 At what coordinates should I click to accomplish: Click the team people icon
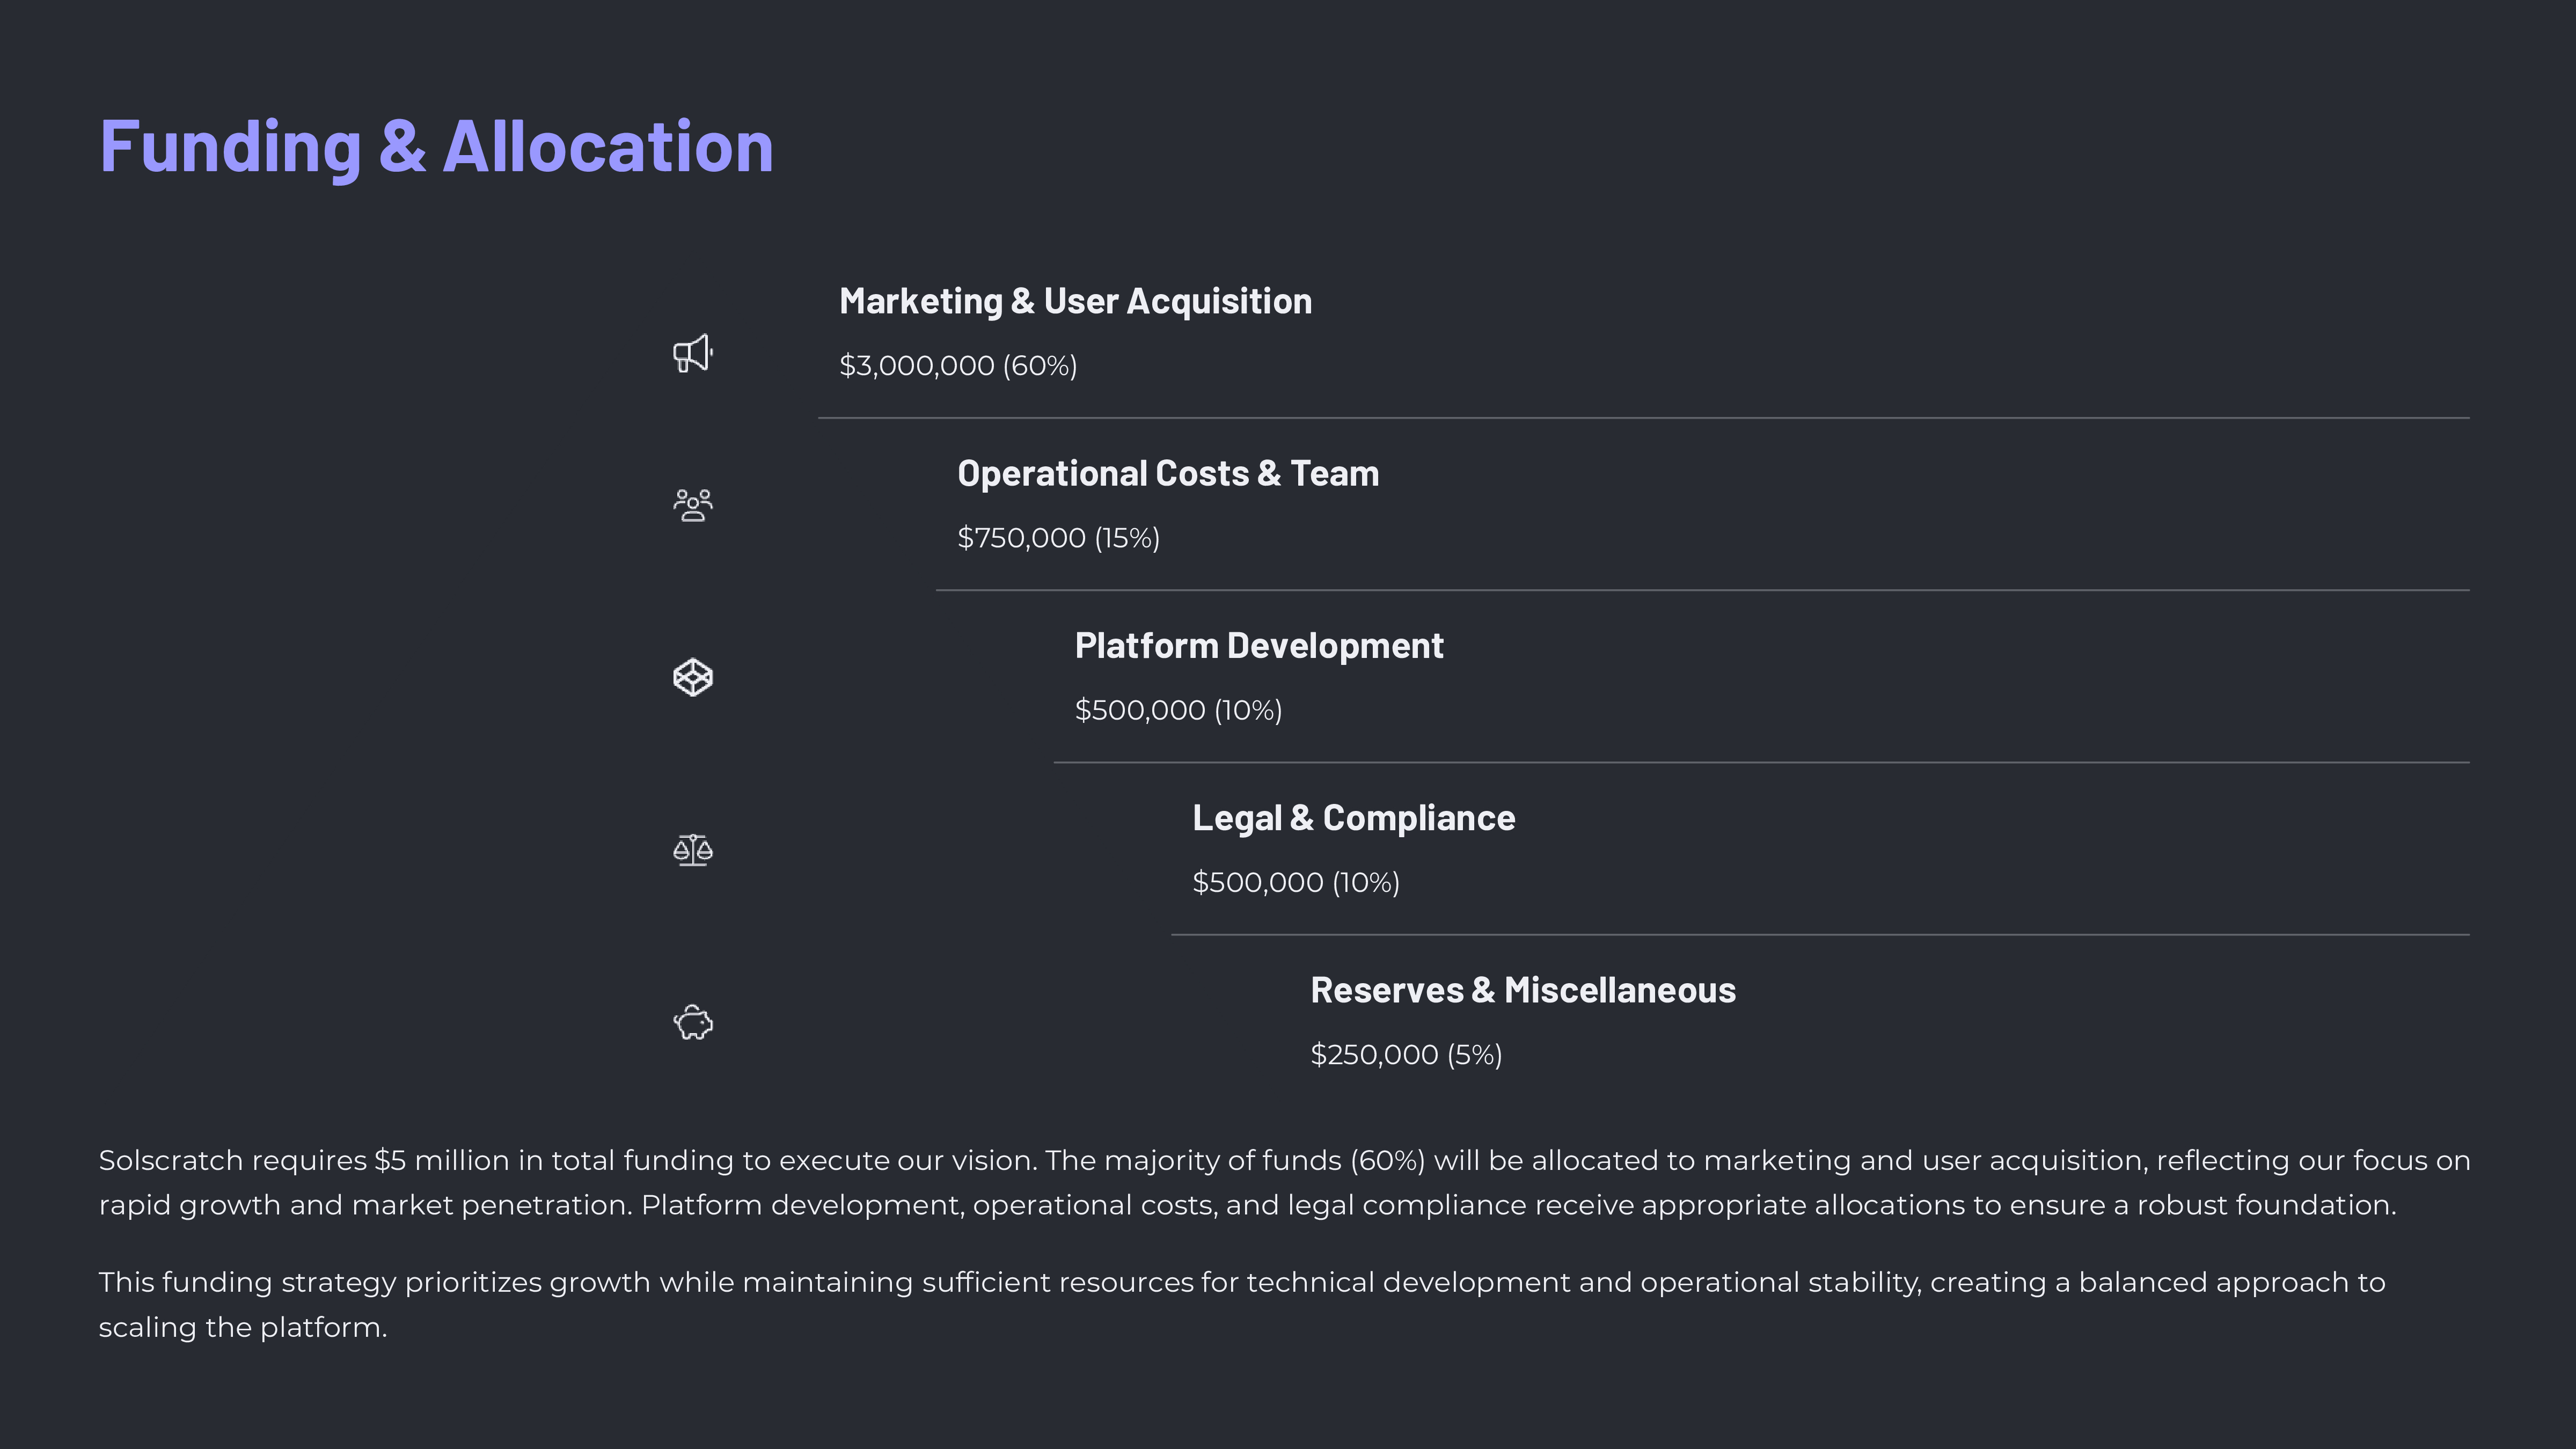click(692, 505)
